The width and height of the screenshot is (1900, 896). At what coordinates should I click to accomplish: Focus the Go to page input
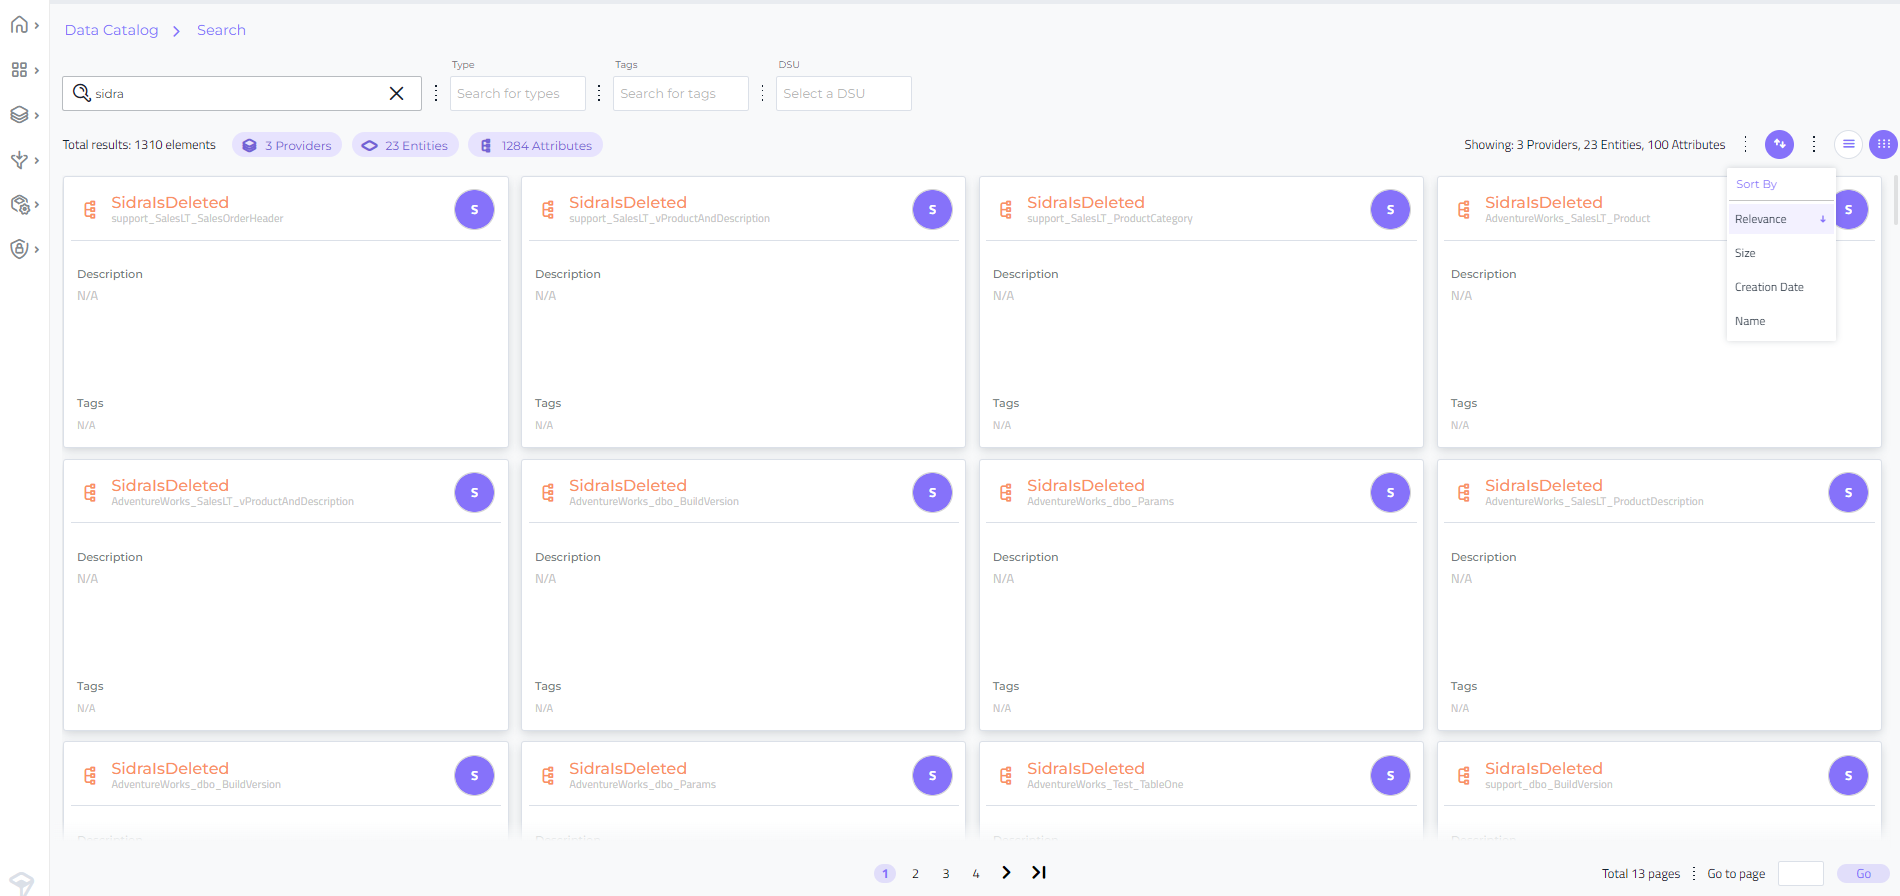click(1801, 873)
